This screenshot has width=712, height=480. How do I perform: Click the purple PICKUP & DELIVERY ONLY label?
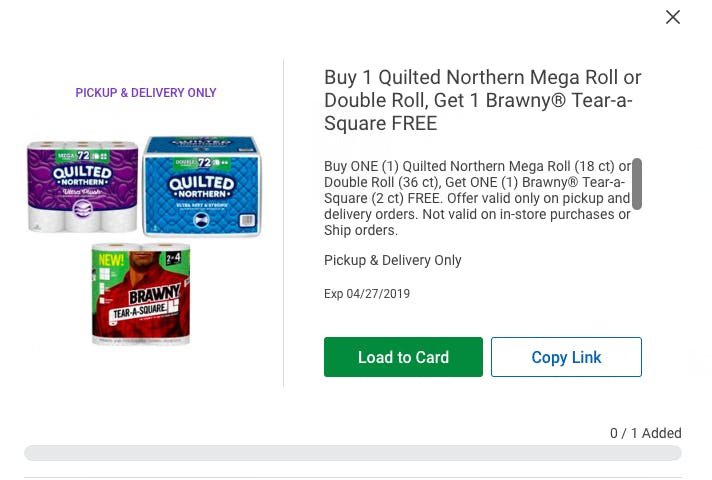[146, 93]
